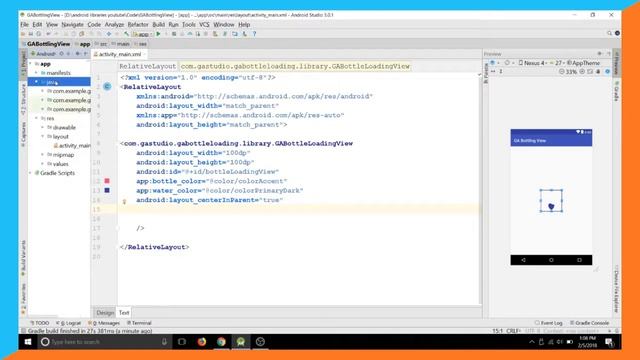Open the File menu
The image size is (640, 360).
(x=25, y=24)
